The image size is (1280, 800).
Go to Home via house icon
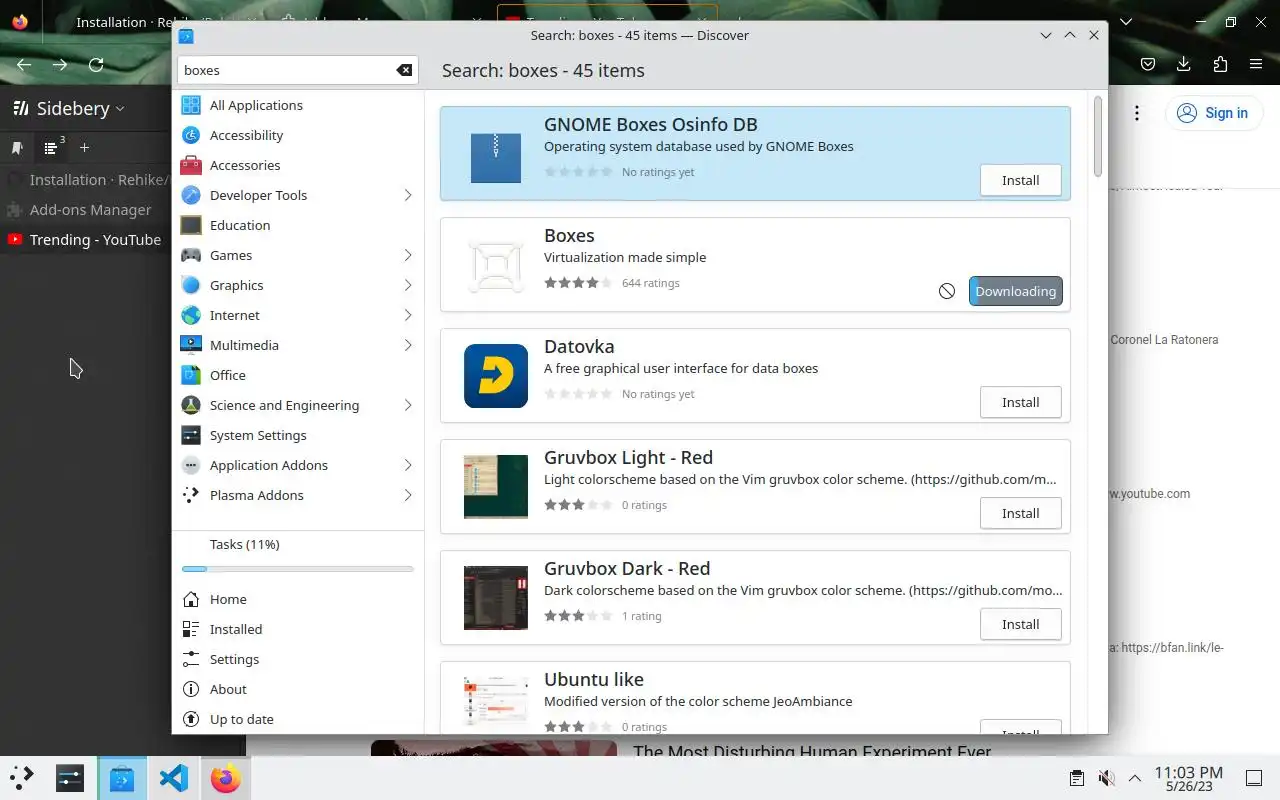191,599
